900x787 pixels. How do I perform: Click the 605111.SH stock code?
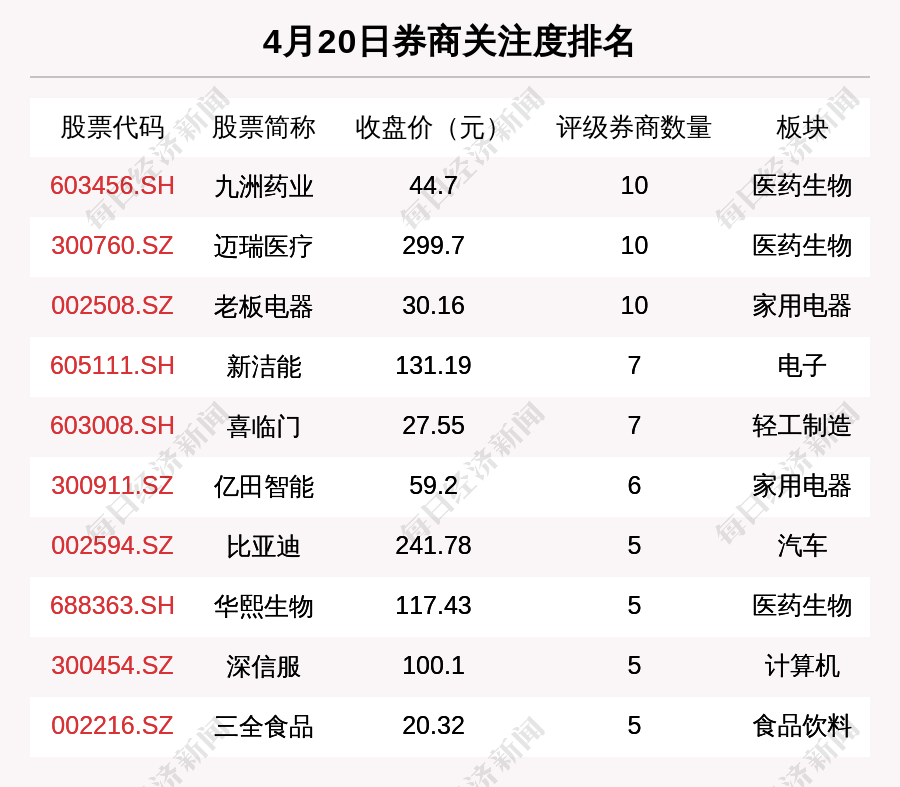112,366
